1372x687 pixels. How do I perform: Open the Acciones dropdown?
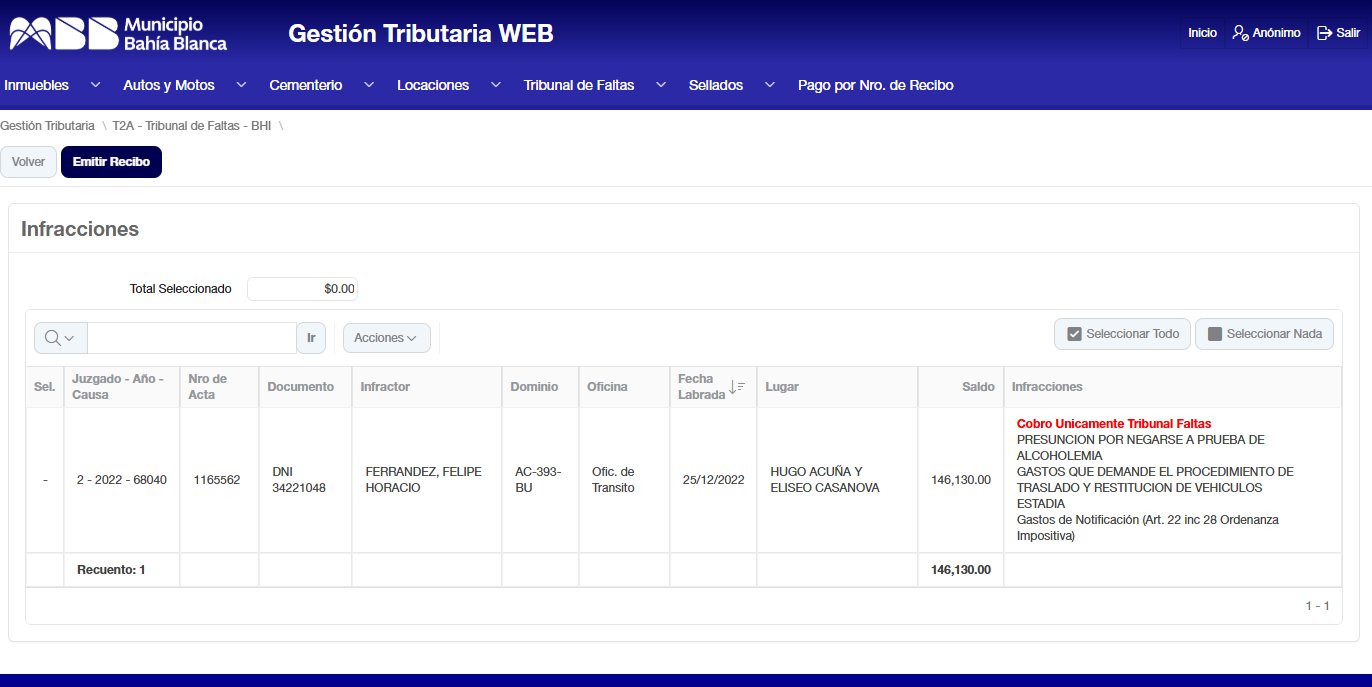[x=387, y=338]
